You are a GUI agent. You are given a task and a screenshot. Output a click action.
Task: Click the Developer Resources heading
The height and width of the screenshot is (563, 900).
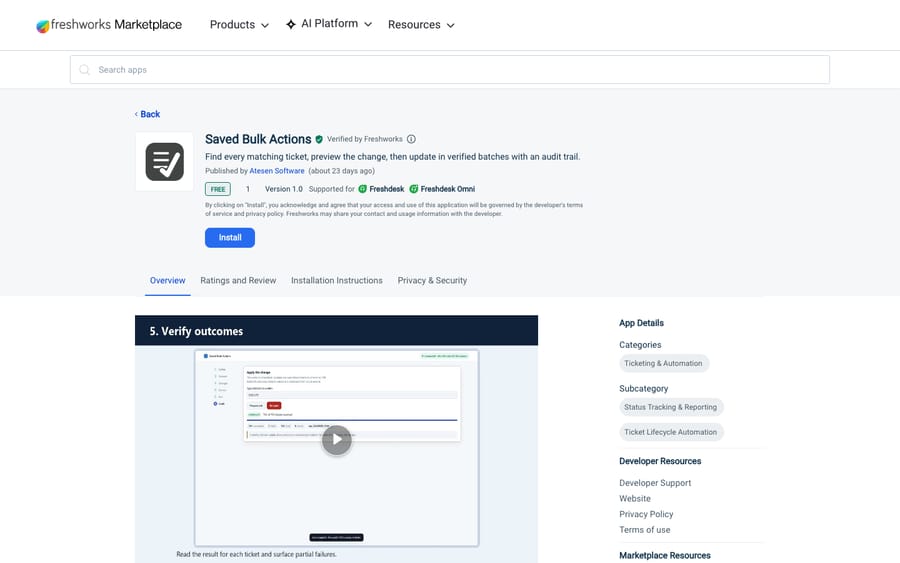pos(660,461)
